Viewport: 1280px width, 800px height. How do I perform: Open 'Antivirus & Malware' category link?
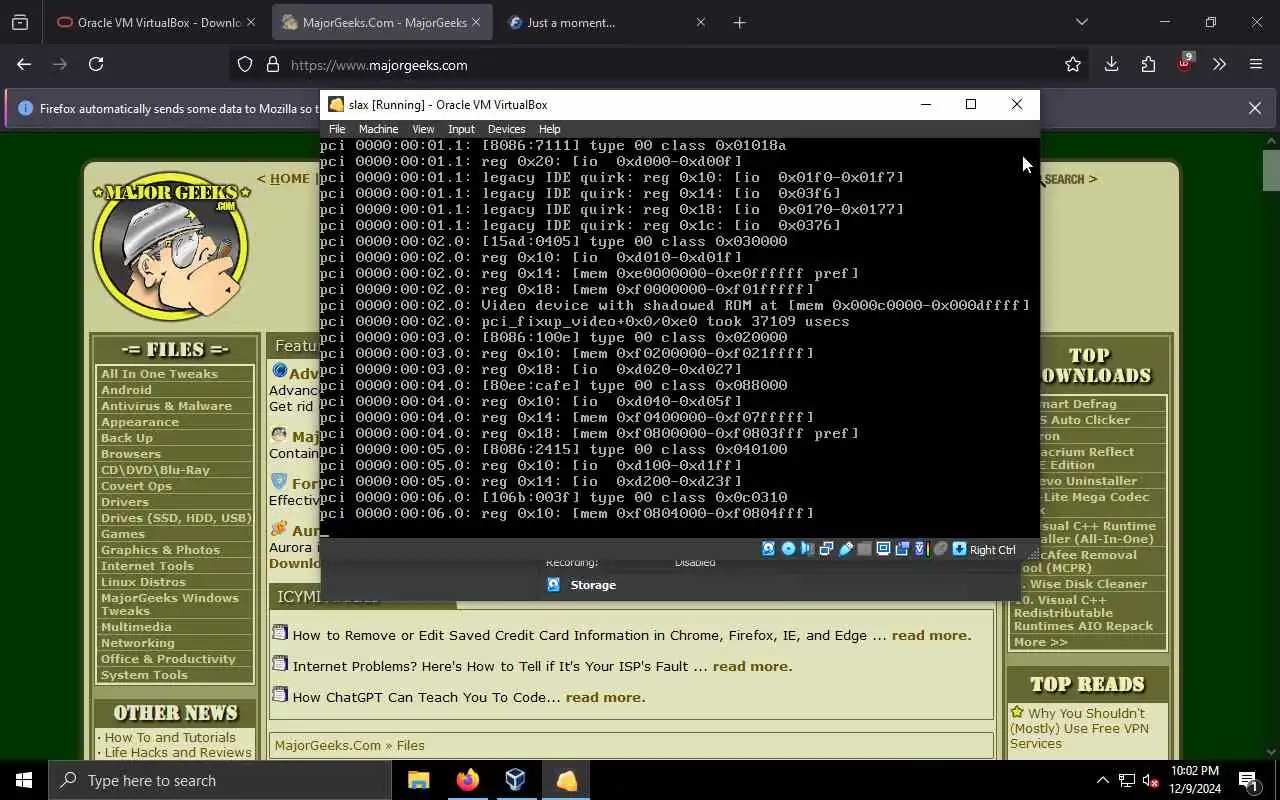point(166,406)
